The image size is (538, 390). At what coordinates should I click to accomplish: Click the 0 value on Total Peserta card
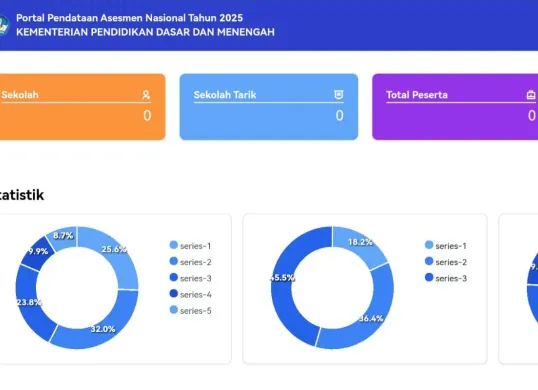[x=531, y=116]
